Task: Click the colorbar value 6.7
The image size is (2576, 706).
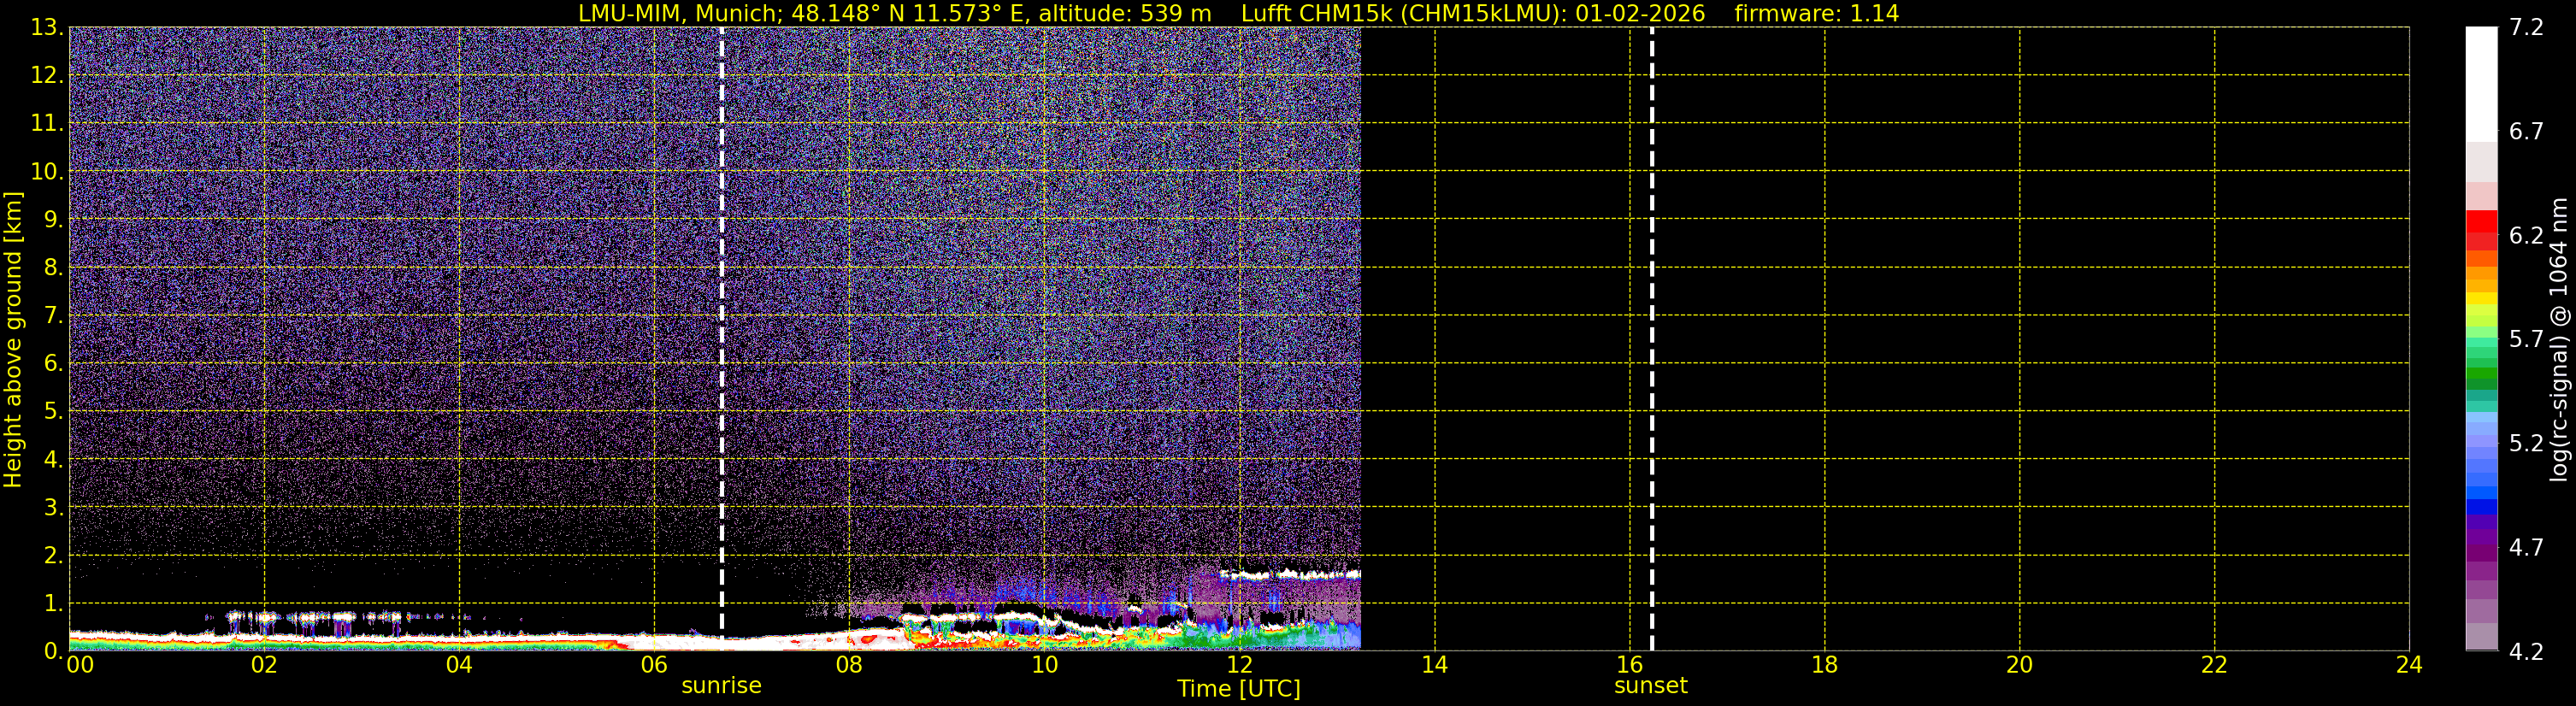Action: 2526,131
